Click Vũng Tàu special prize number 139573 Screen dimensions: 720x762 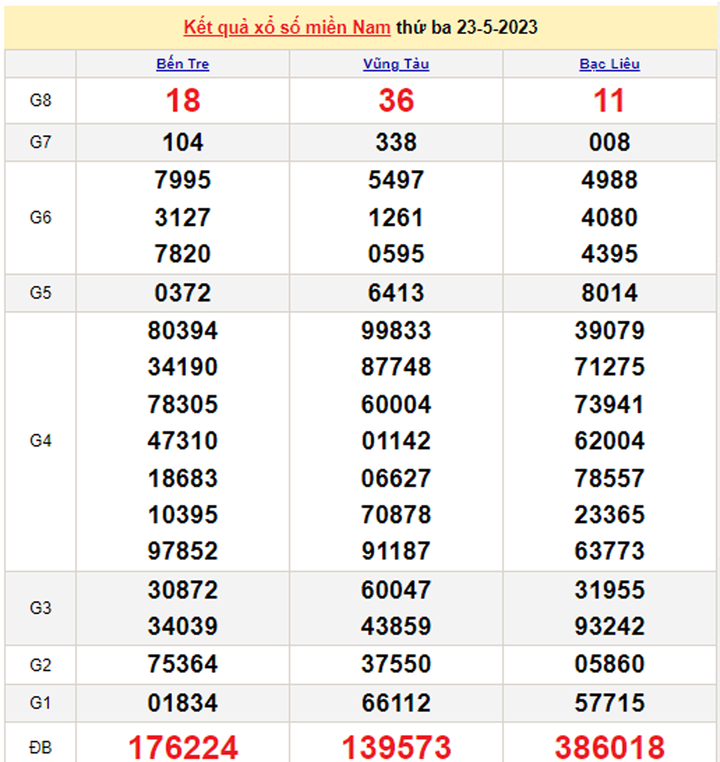[396, 746]
